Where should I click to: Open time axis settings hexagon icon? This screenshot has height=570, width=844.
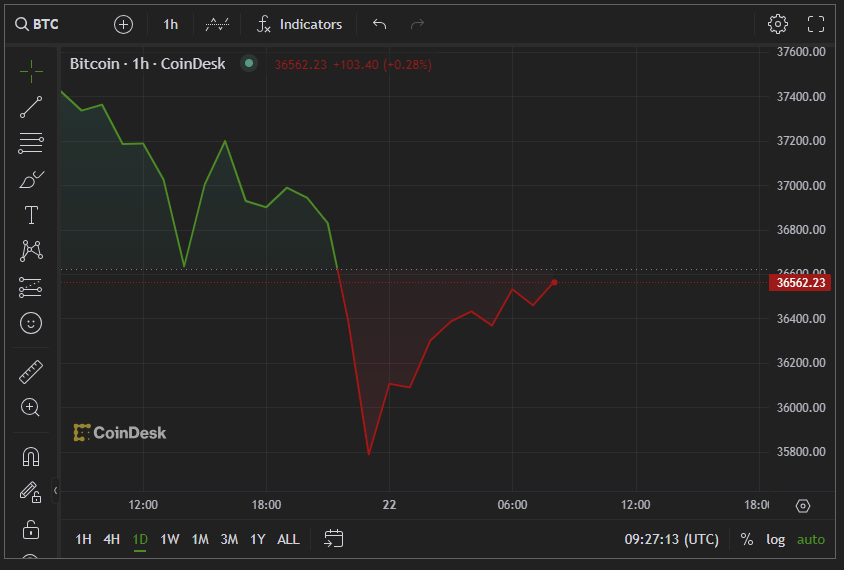pyautogui.click(x=803, y=506)
